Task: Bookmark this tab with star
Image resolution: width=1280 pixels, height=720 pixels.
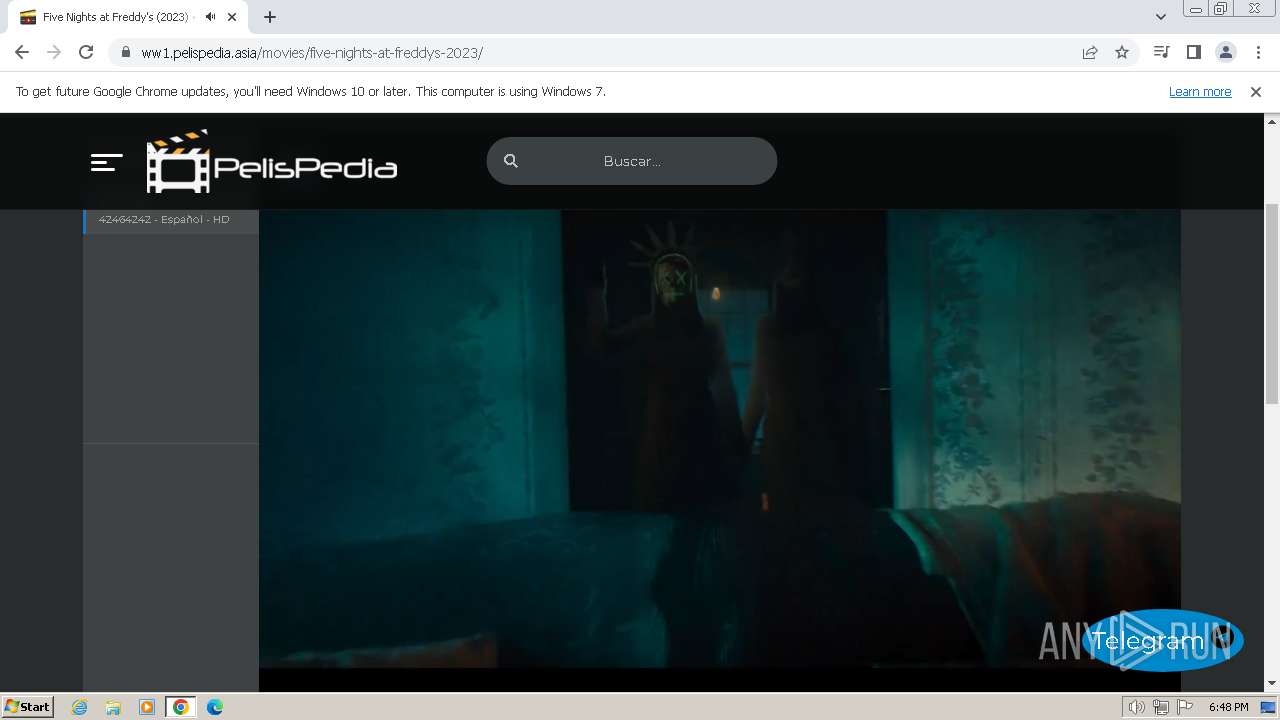Action: point(1122,52)
